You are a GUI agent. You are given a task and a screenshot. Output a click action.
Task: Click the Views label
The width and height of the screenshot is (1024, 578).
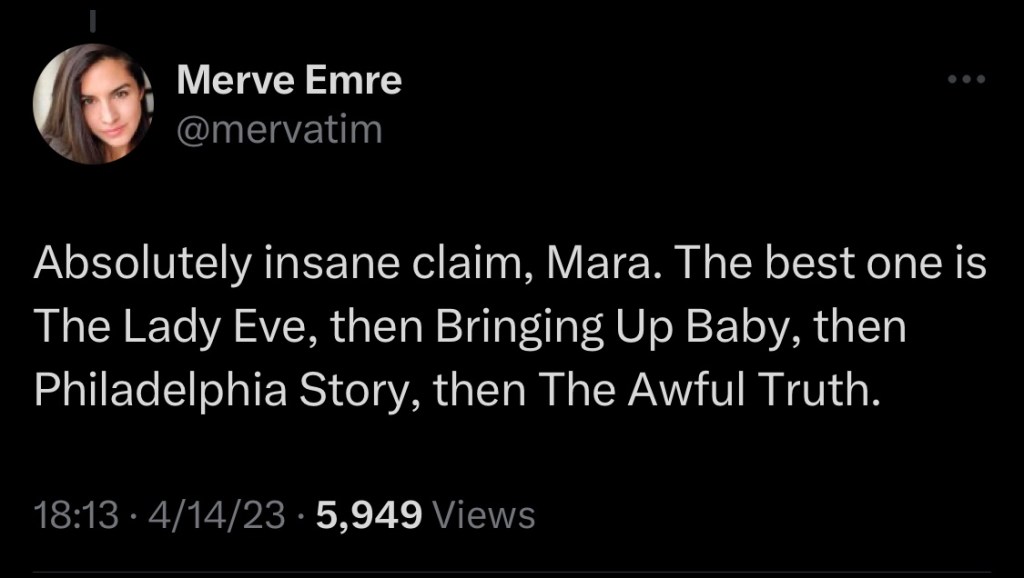tap(487, 516)
